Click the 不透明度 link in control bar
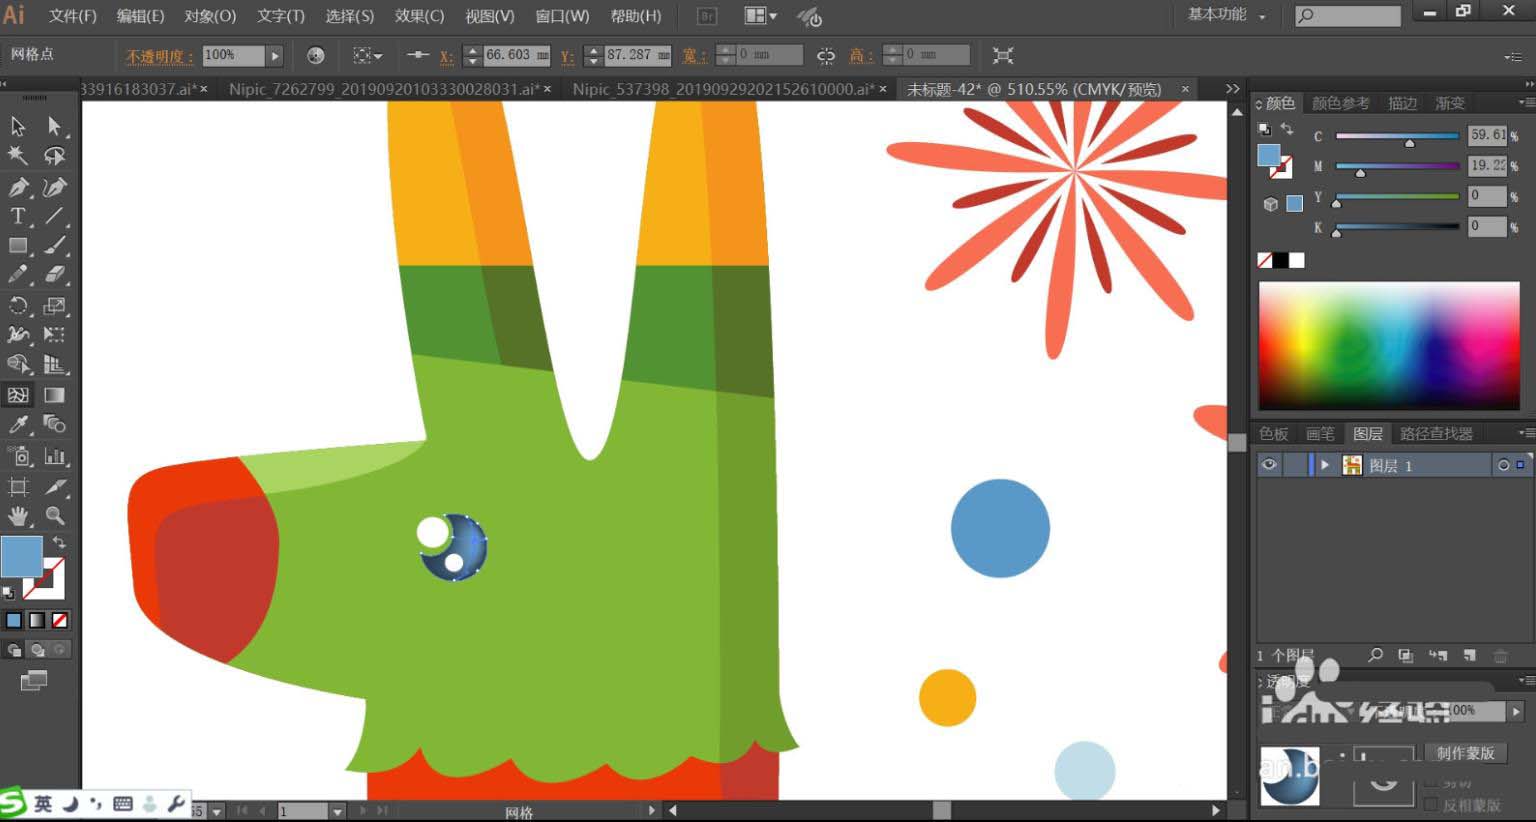Viewport: 1536px width, 822px height. point(159,56)
